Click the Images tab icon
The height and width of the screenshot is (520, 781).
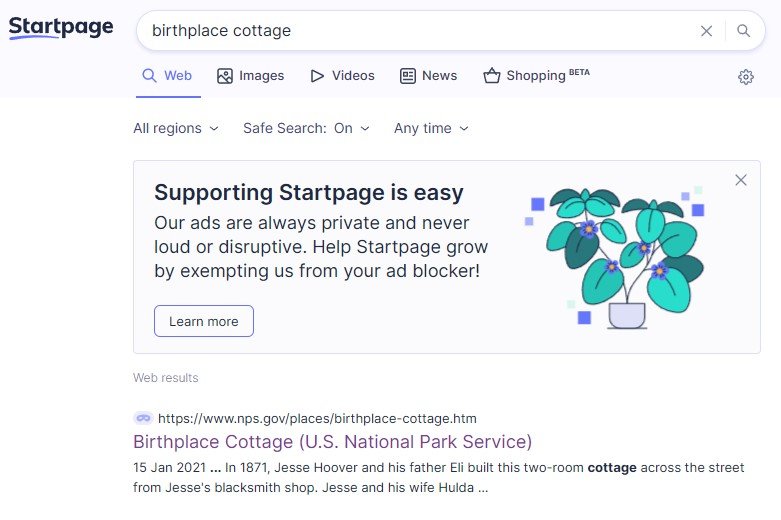[x=225, y=76]
